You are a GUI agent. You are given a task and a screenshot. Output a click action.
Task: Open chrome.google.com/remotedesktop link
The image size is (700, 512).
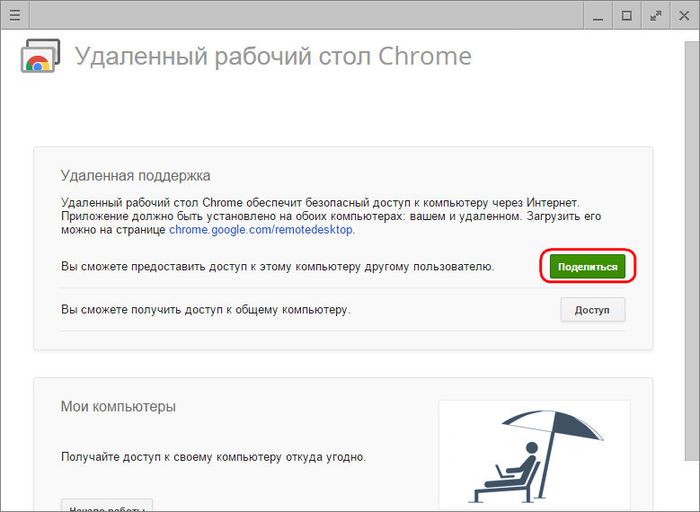point(262,230)
